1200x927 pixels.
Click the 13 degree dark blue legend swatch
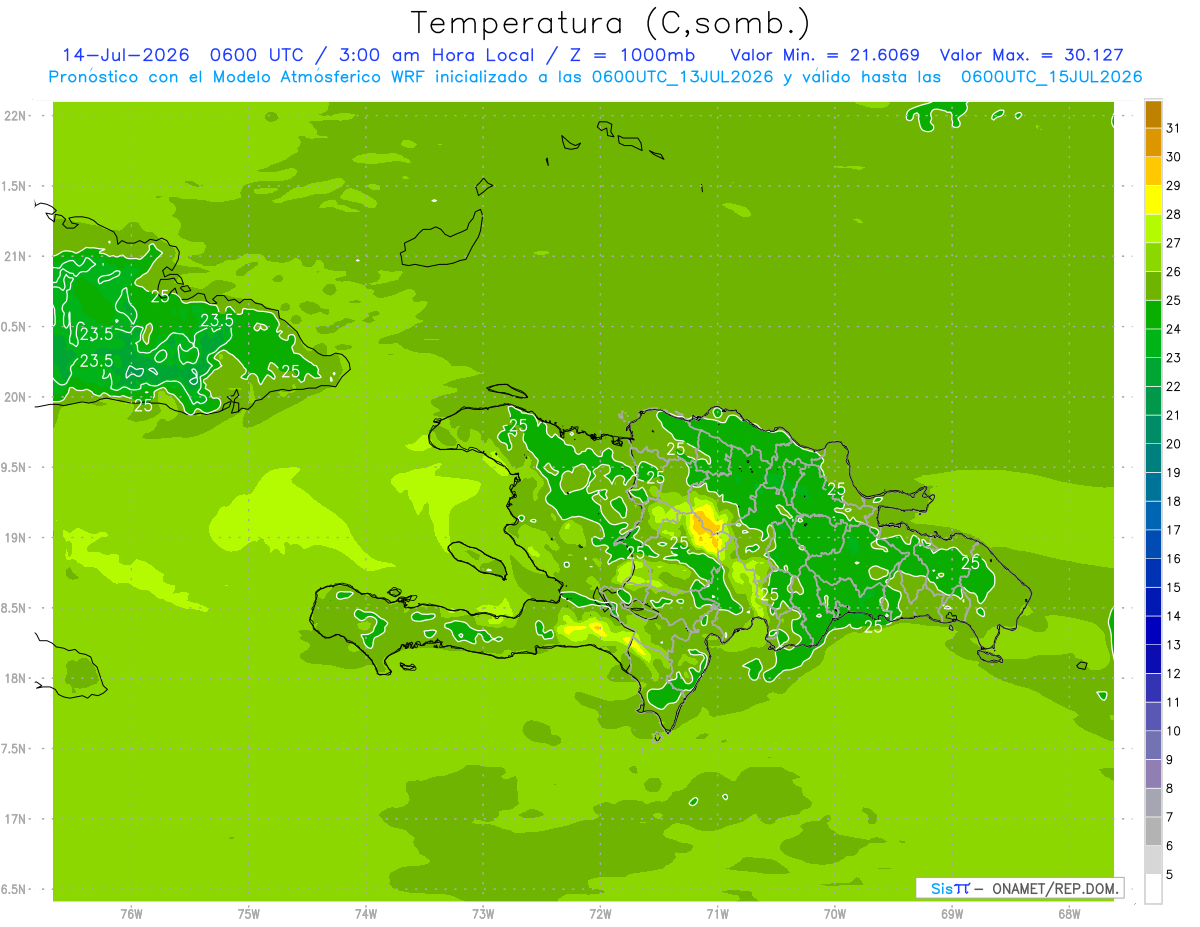point(1153,631)
